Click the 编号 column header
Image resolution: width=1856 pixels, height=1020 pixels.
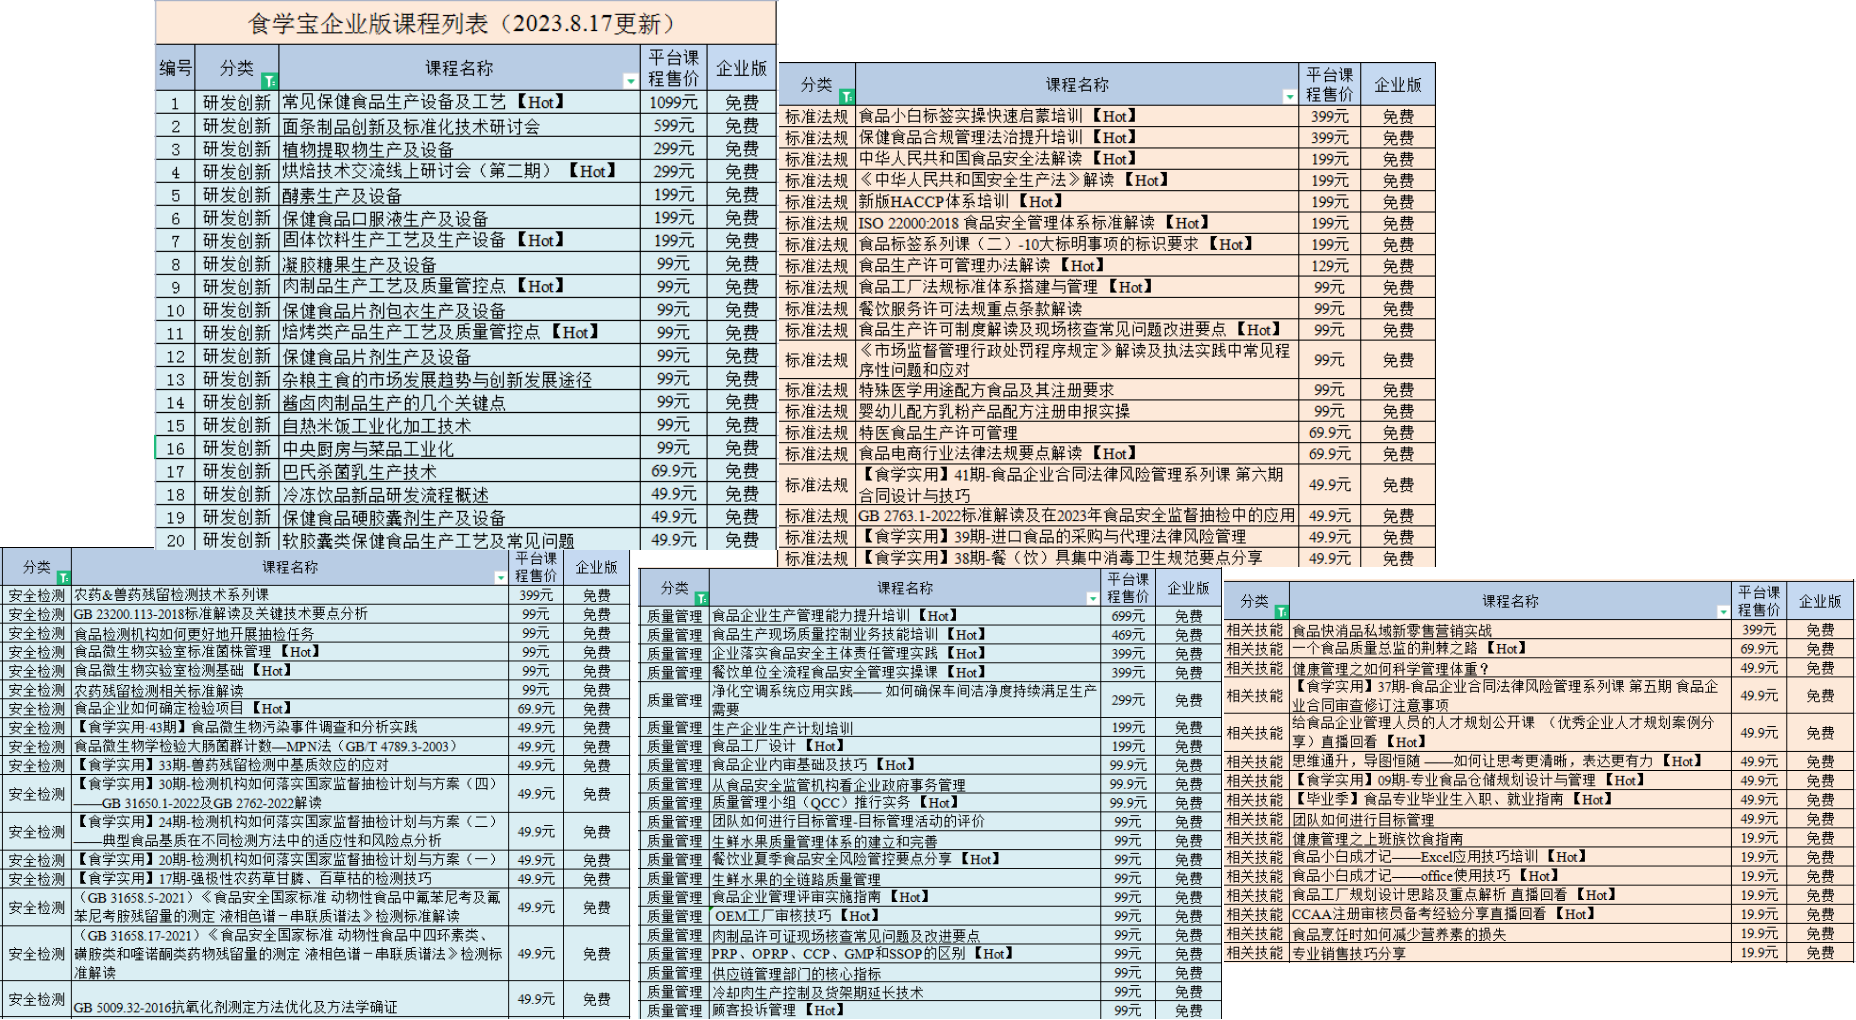click(175, 68)
